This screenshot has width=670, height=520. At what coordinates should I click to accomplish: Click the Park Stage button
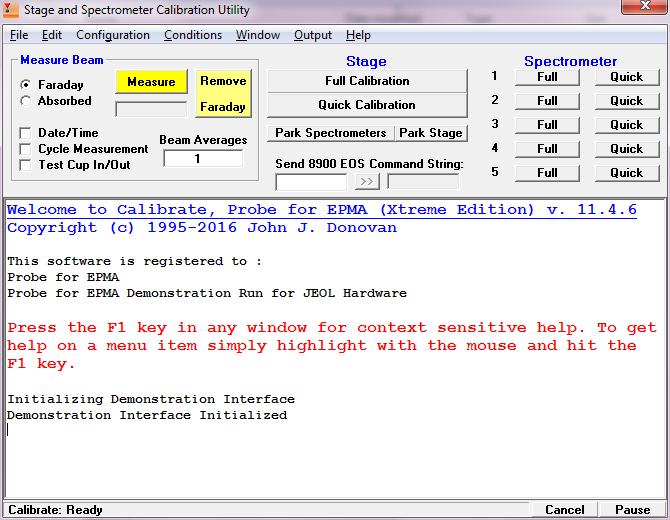[431, 133]
